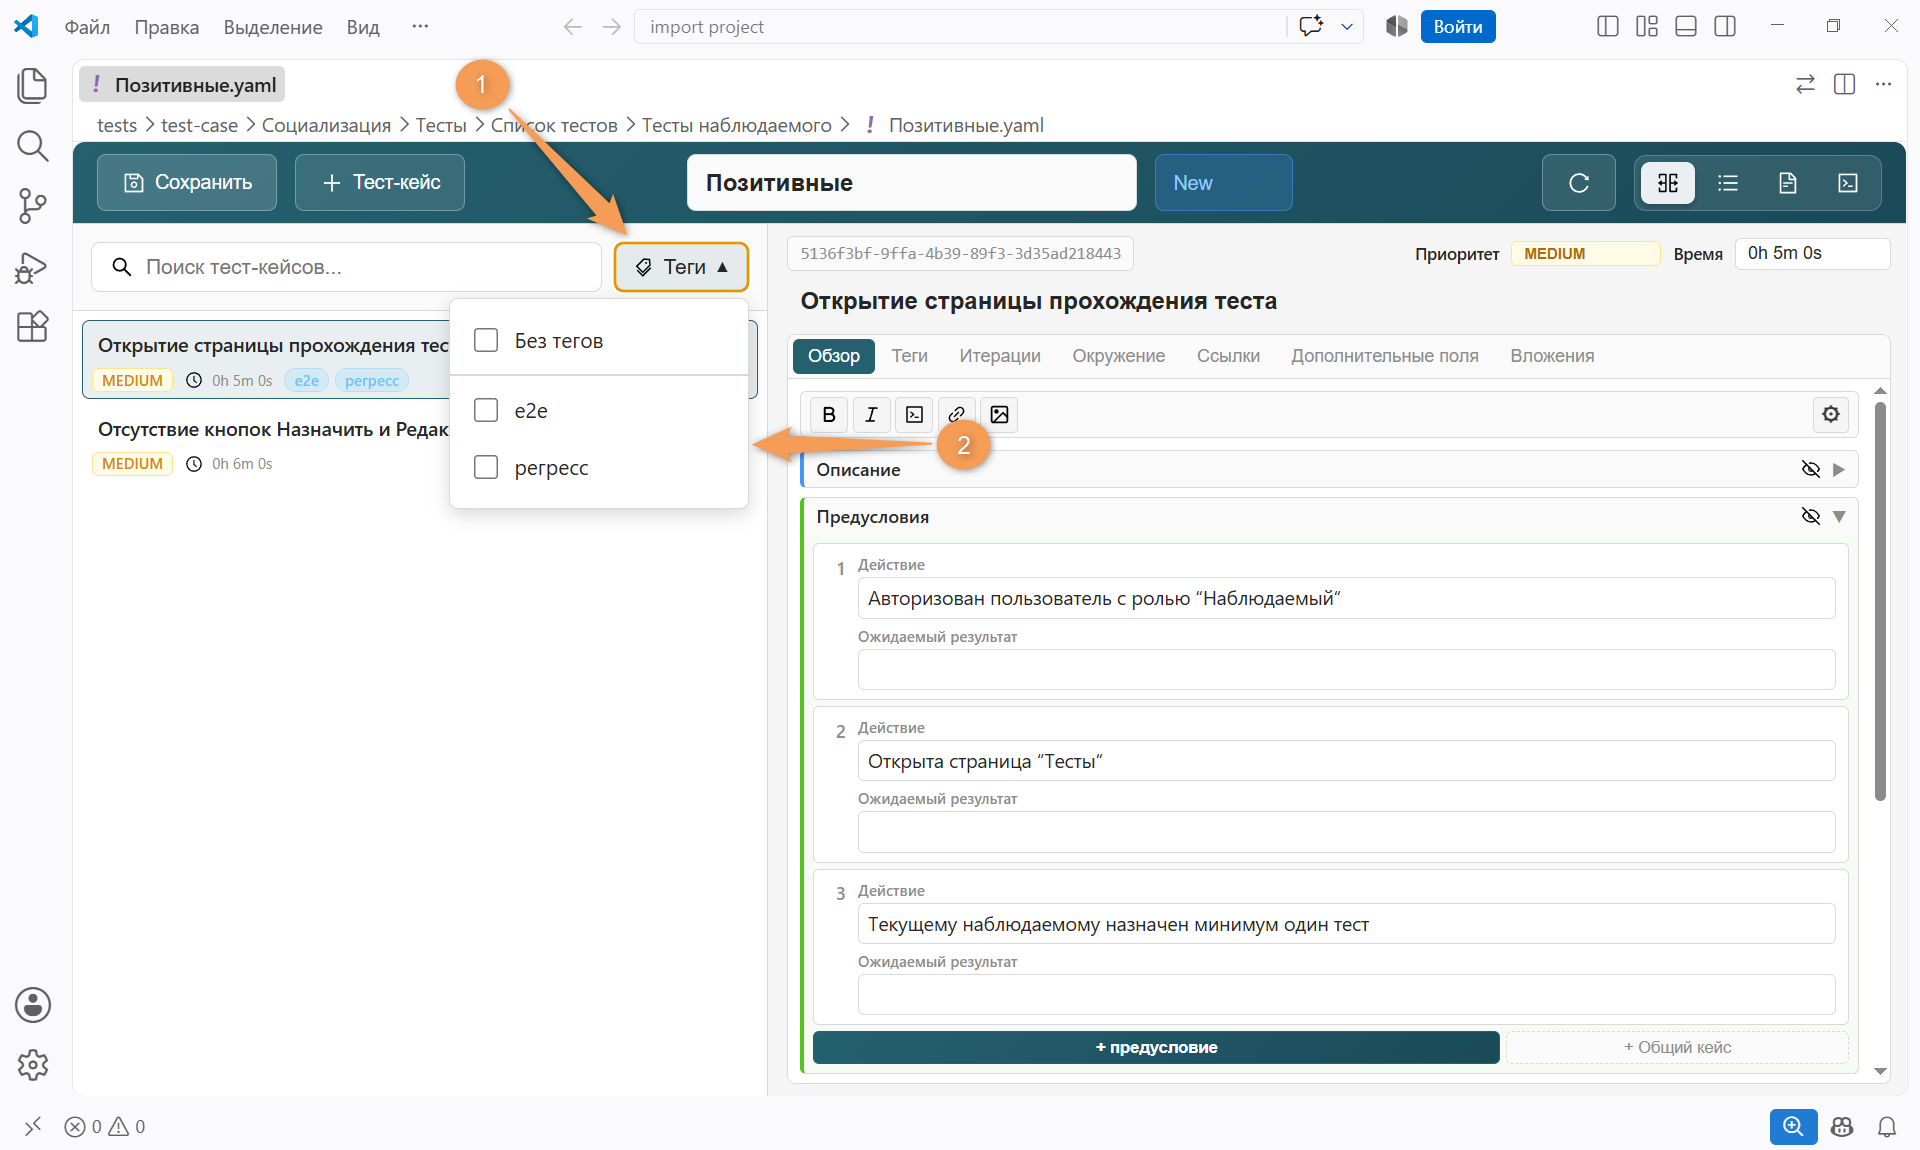This screenshot has width=1920, height=1150.
Task: Switch to the list view icon
Action: pos(1728,183)
